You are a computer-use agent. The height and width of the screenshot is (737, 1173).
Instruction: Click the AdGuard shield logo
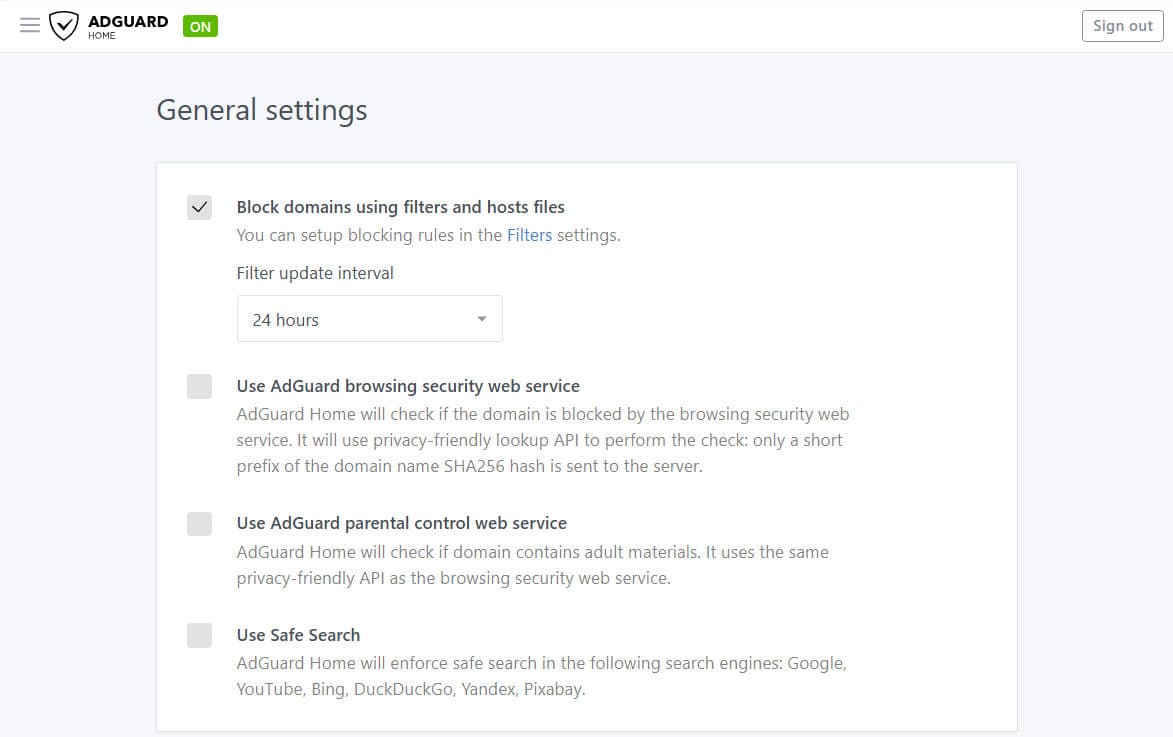point(64,26)
